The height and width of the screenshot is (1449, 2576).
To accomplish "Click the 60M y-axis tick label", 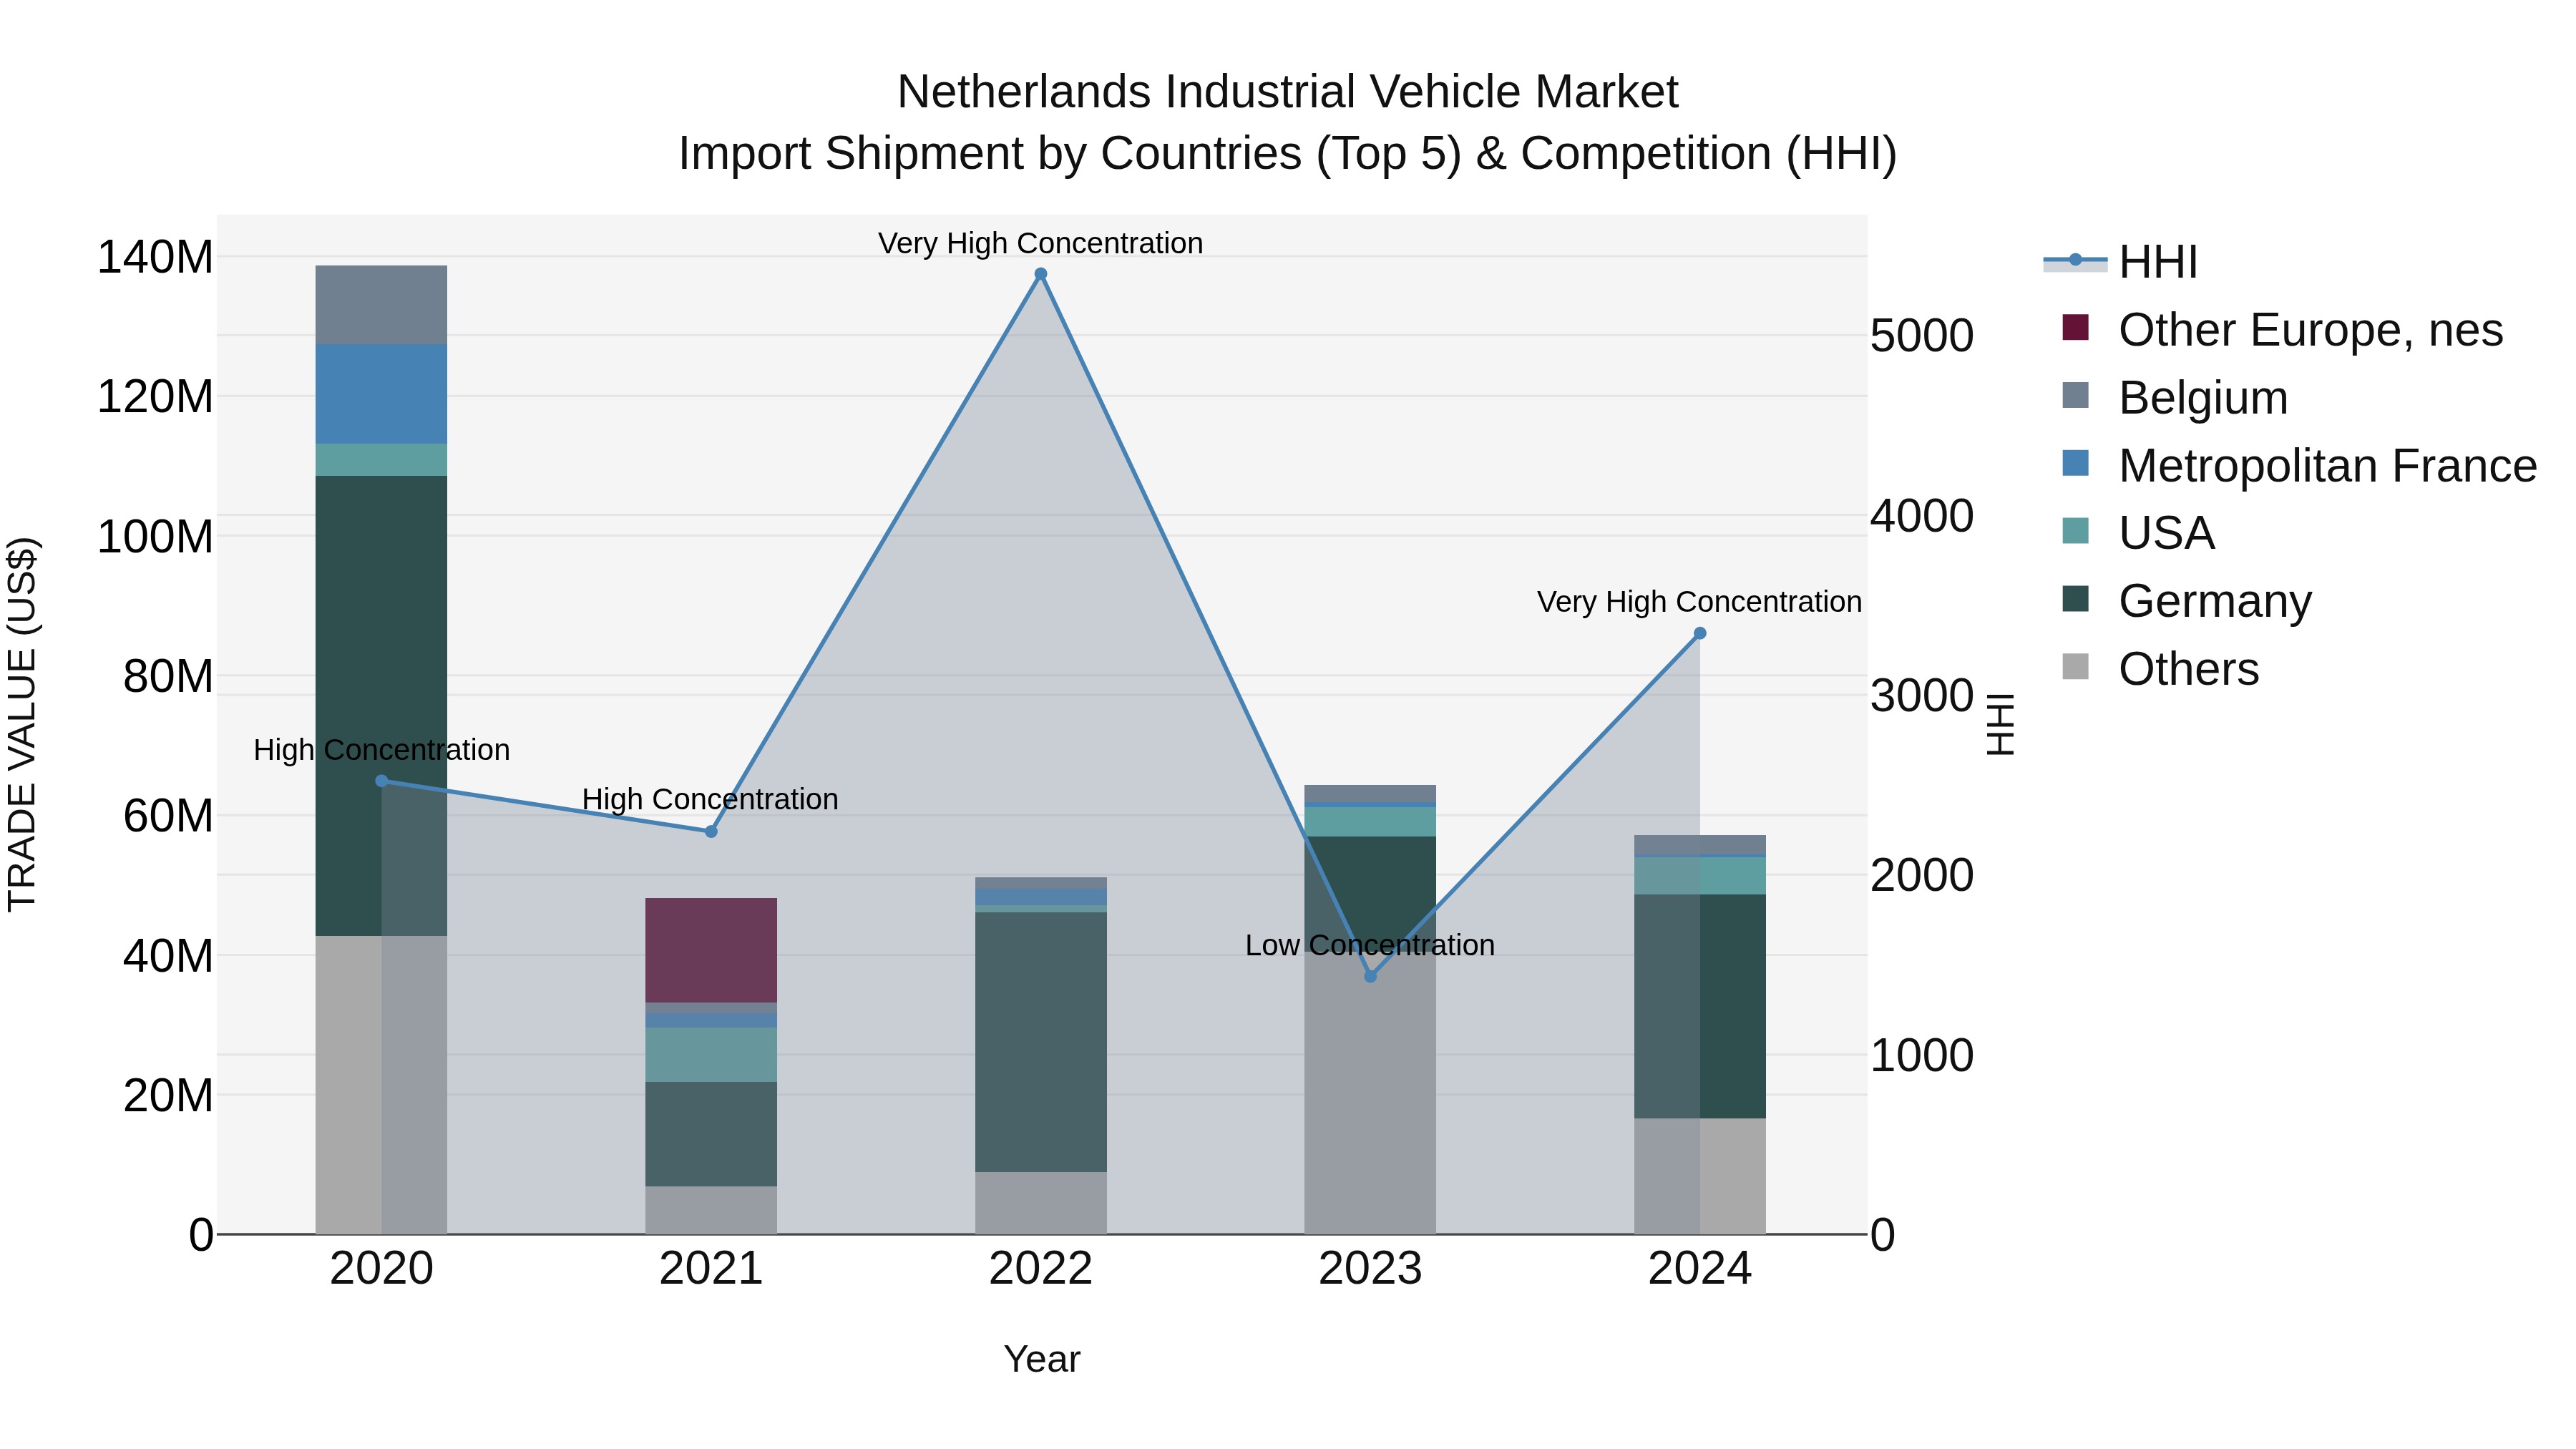I will click(x=168, y=816).
